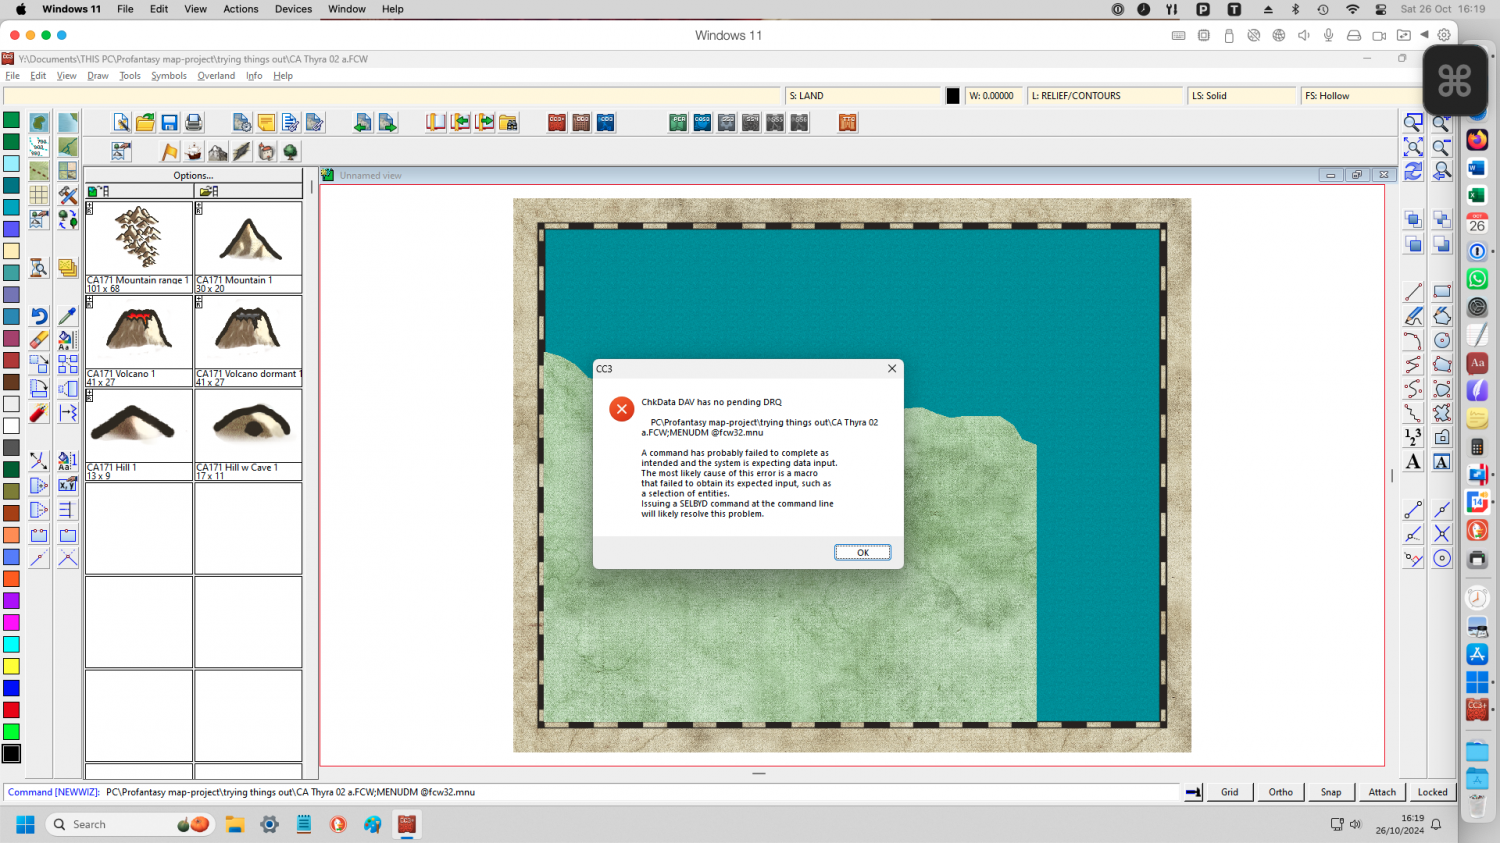This screenshot has height=843, width=1500.
Task: Open WhatsApp from the macOS dock
Action: point(1477,279)
